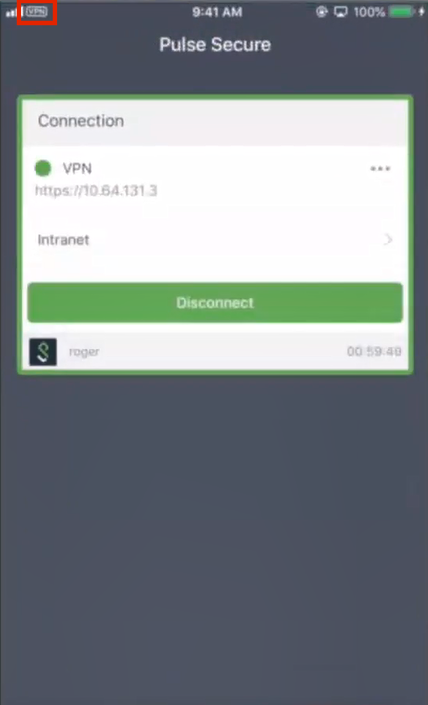Tap the roger username label

84,352
